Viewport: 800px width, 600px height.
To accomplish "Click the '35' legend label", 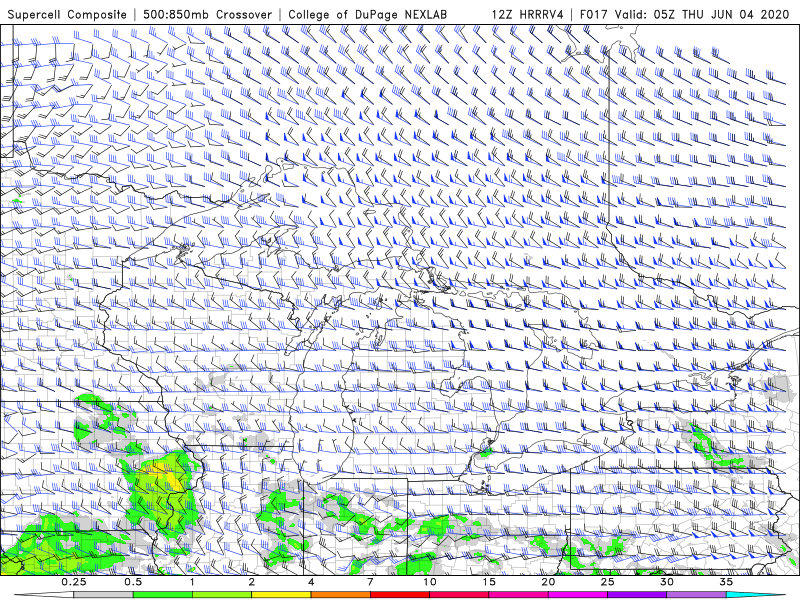I will [x=726, y=582].
